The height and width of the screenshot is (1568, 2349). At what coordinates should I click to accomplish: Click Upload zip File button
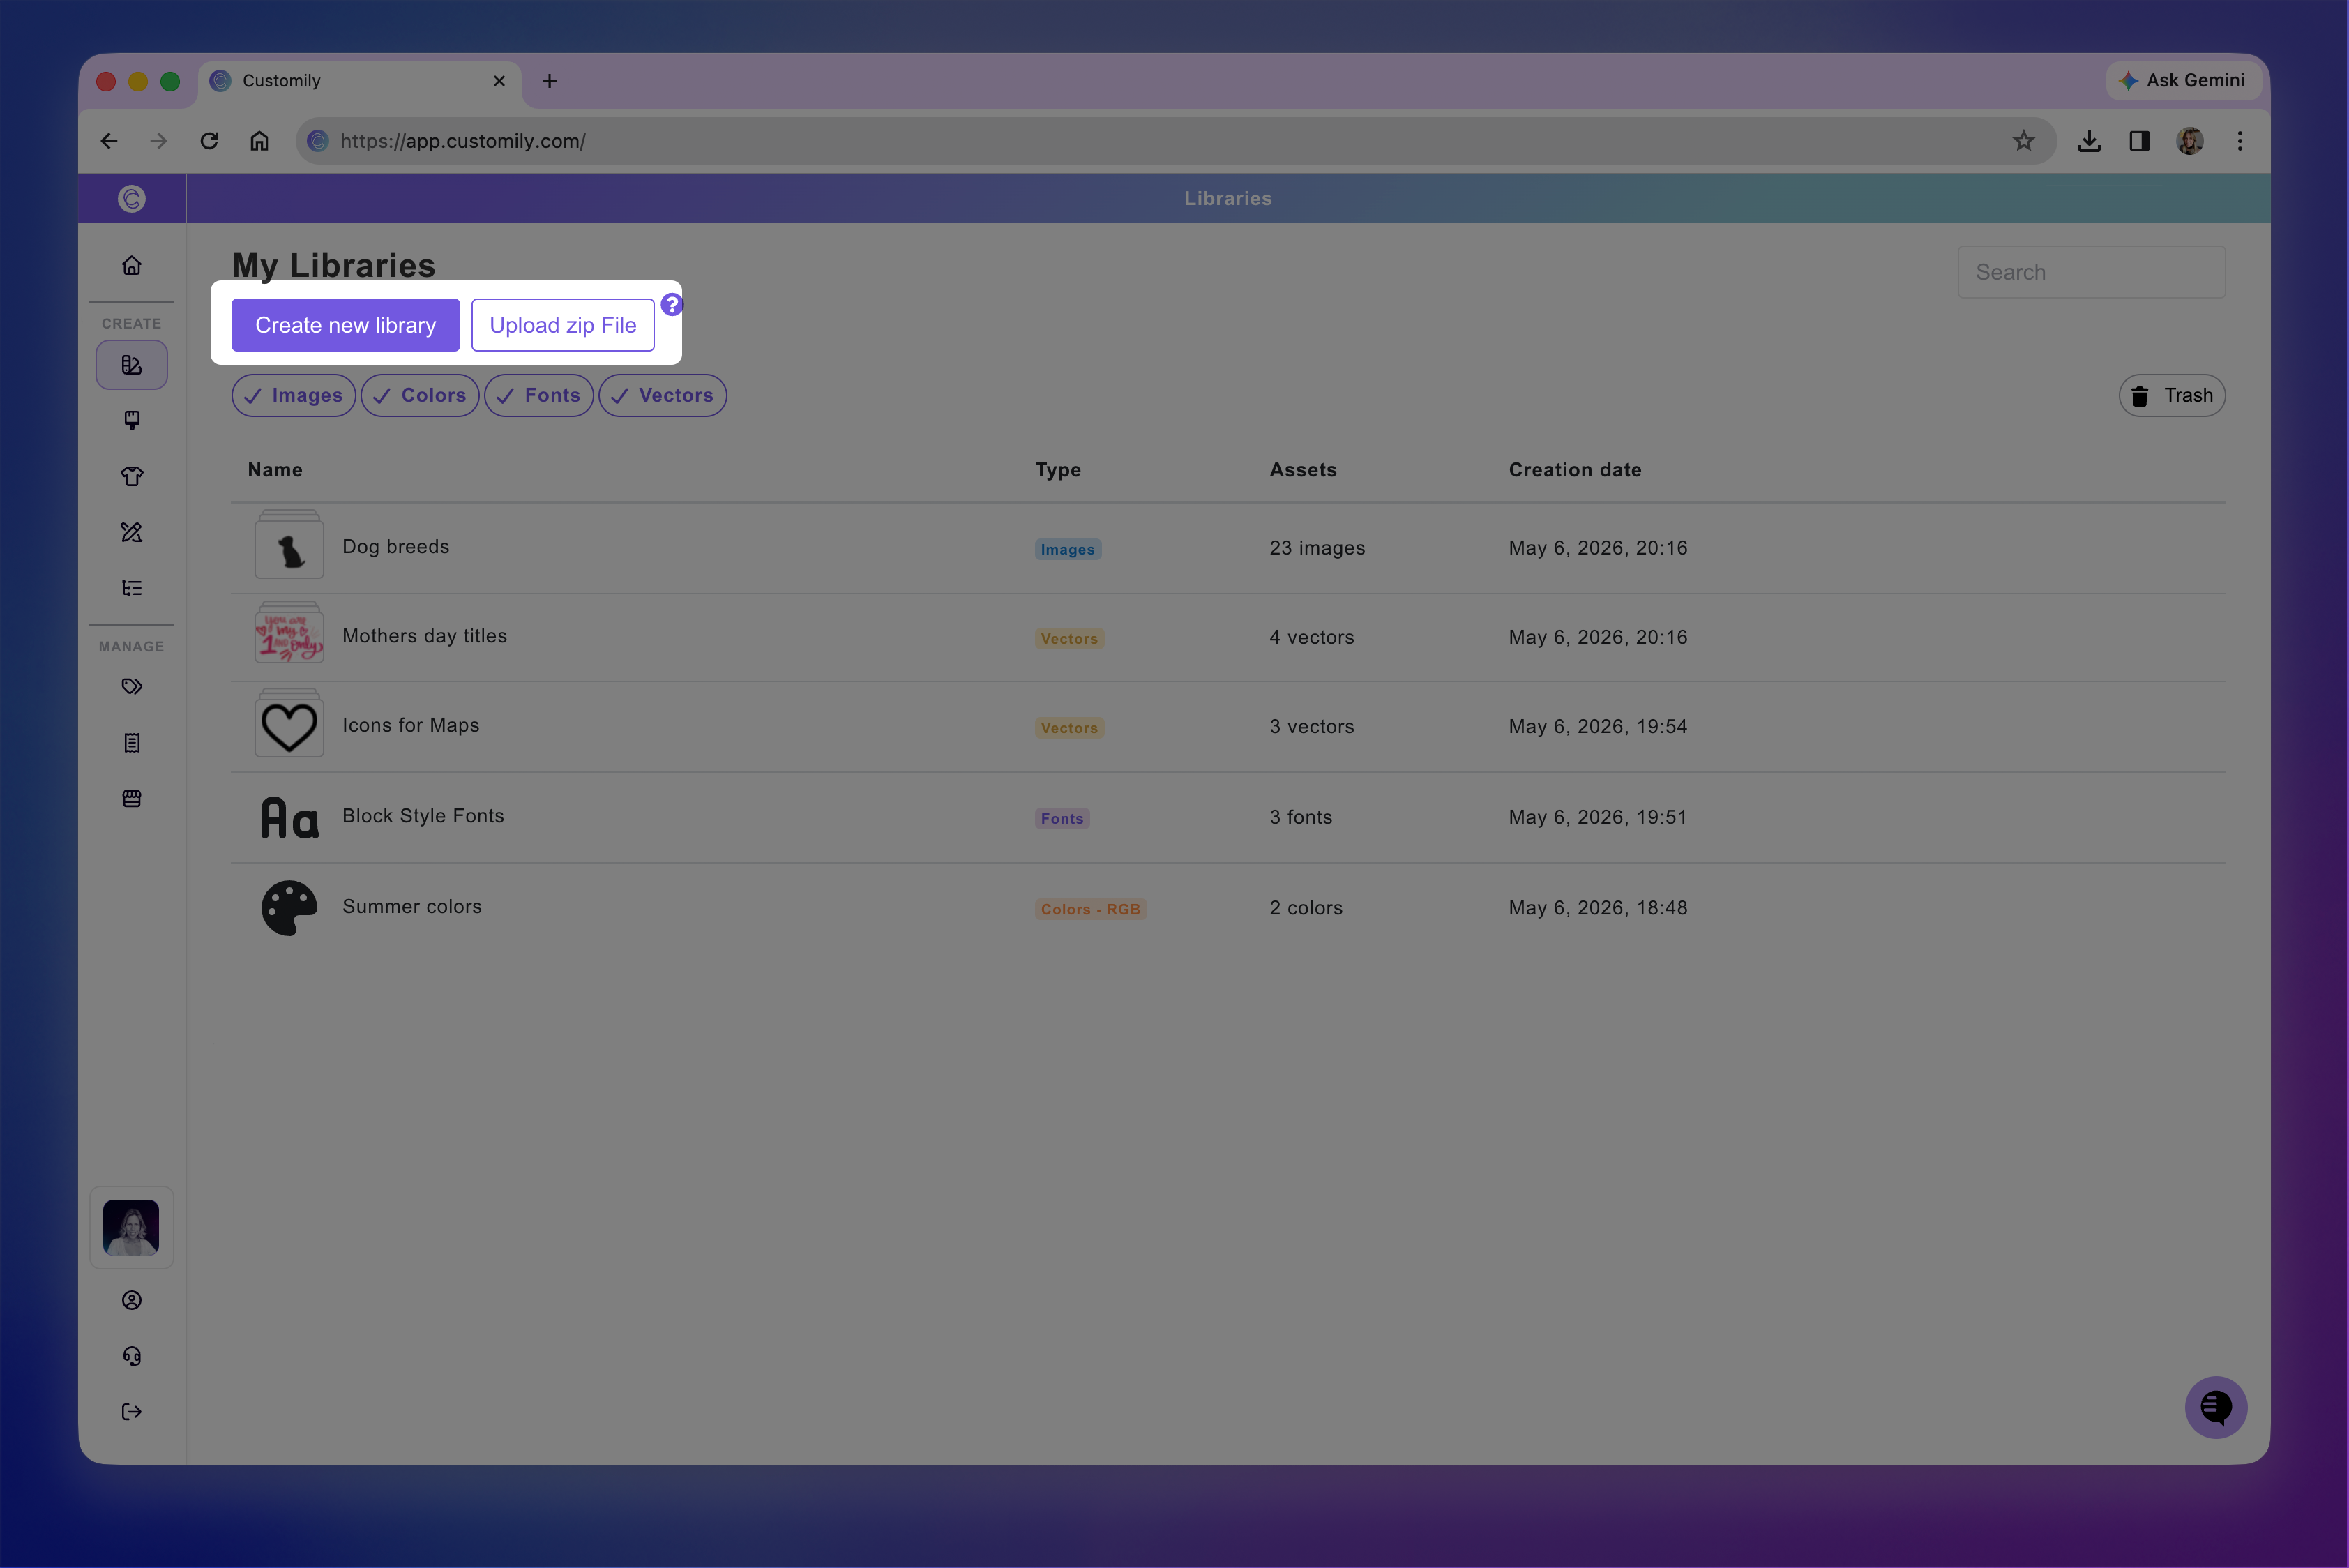pyautogui.click(x=563, y=325)
